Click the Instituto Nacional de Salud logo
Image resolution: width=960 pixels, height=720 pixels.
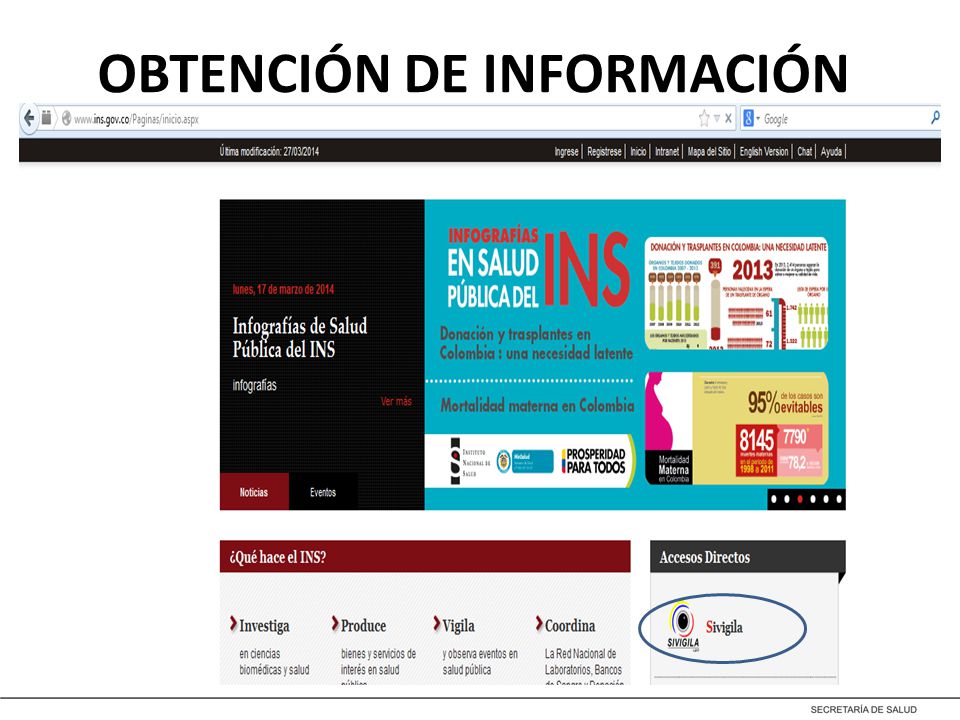[470, 461]
